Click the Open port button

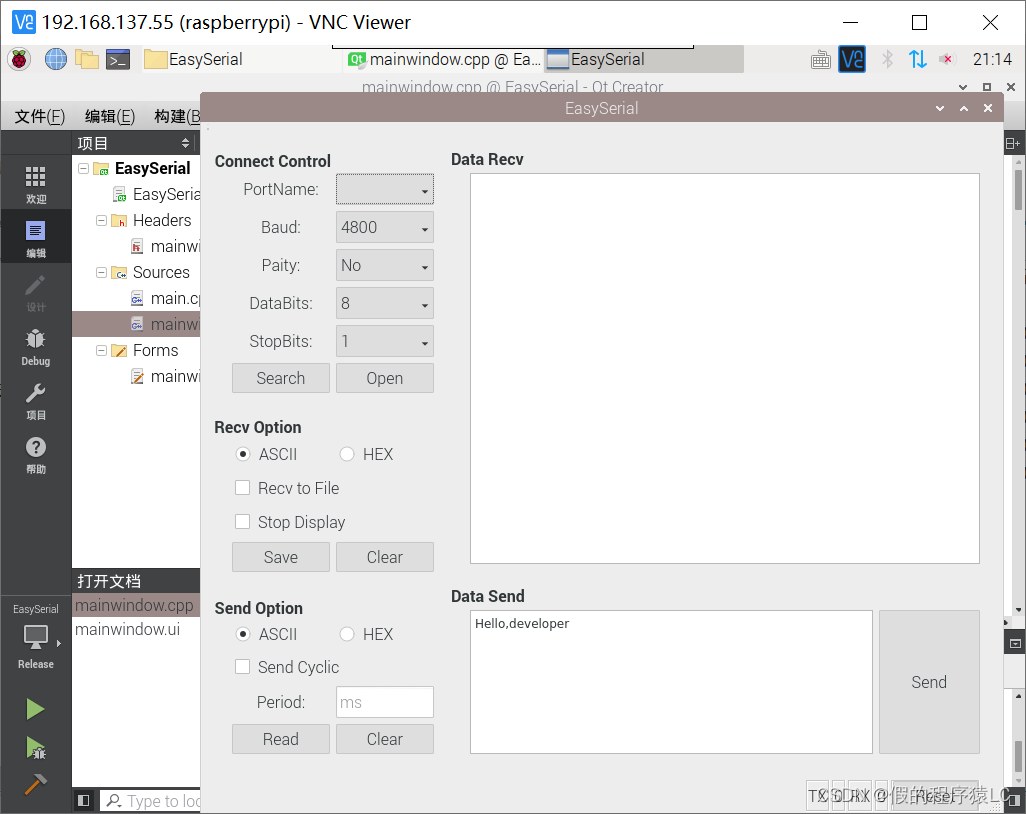click(385, 378)
